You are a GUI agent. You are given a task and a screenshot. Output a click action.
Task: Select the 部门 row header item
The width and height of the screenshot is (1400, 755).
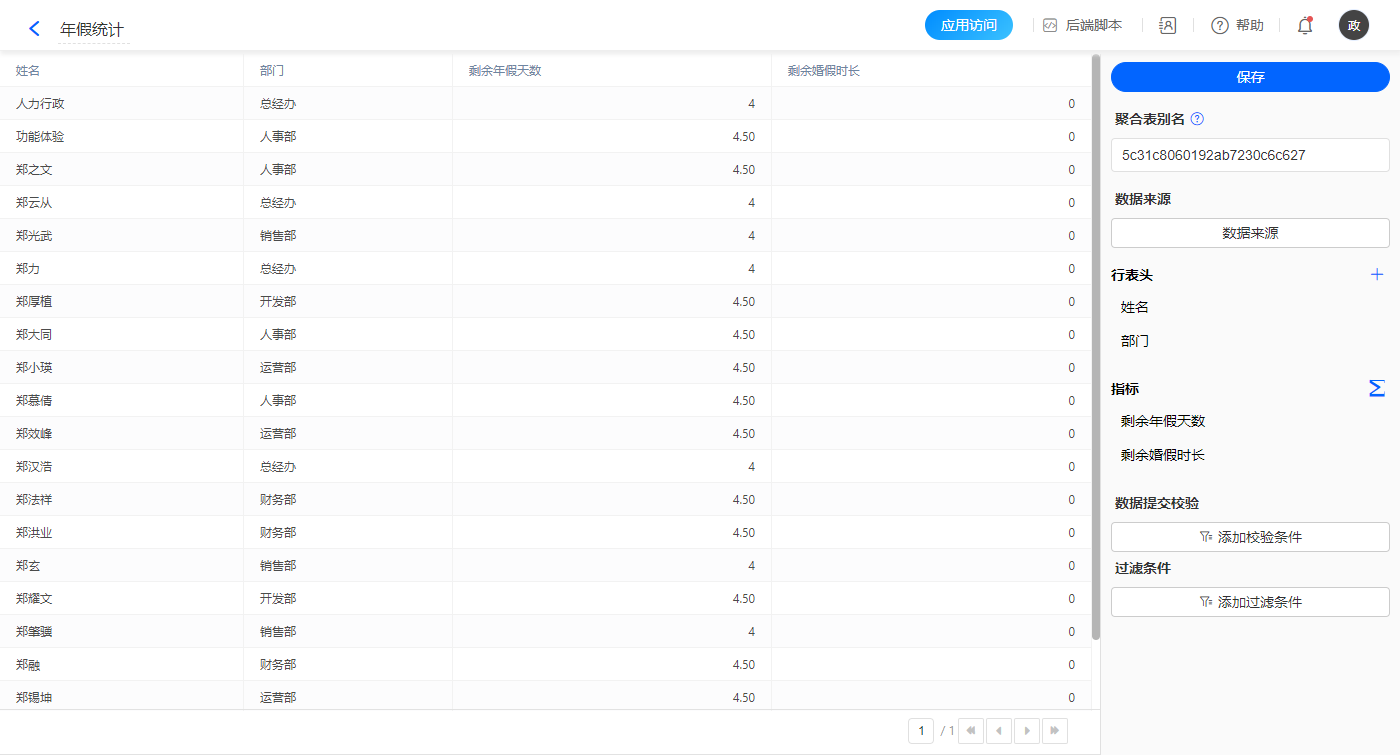[1135, 341]
